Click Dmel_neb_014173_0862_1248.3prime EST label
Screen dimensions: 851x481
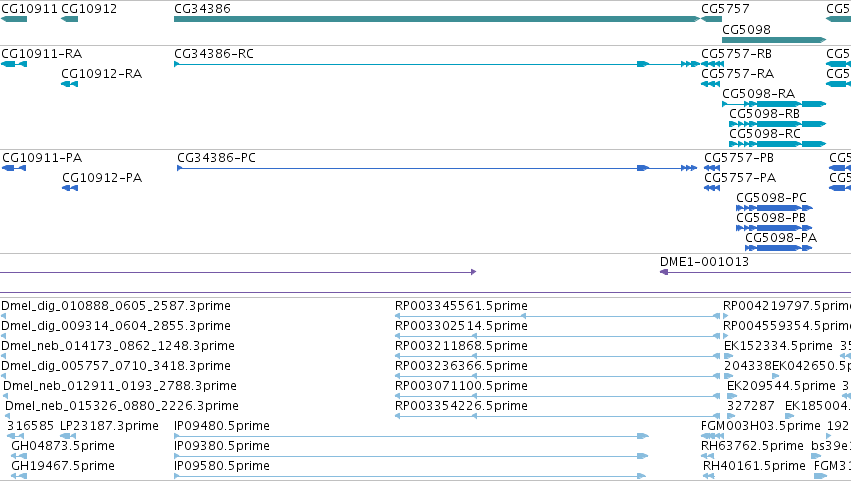(118, 346)
